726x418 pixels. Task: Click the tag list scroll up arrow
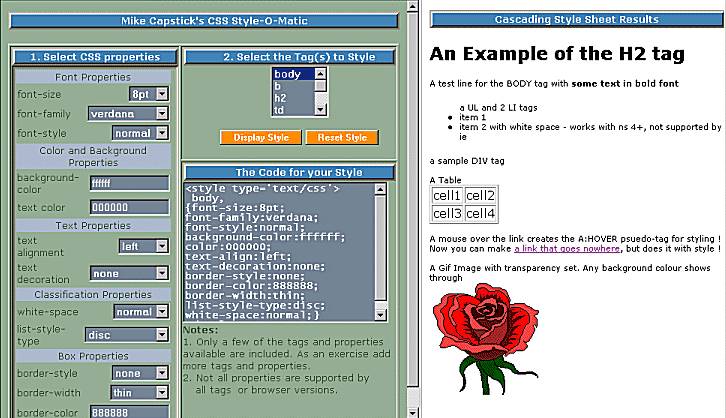pyautogui.click(x=320, y=74)
